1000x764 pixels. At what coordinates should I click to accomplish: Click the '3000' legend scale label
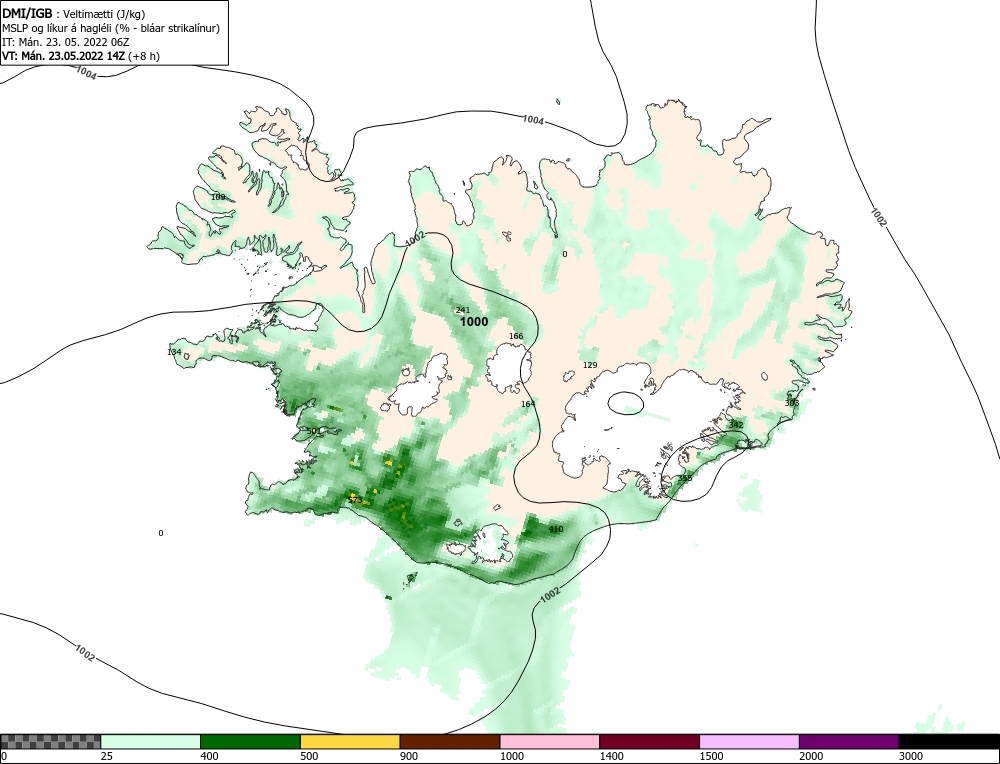point(911,756)
